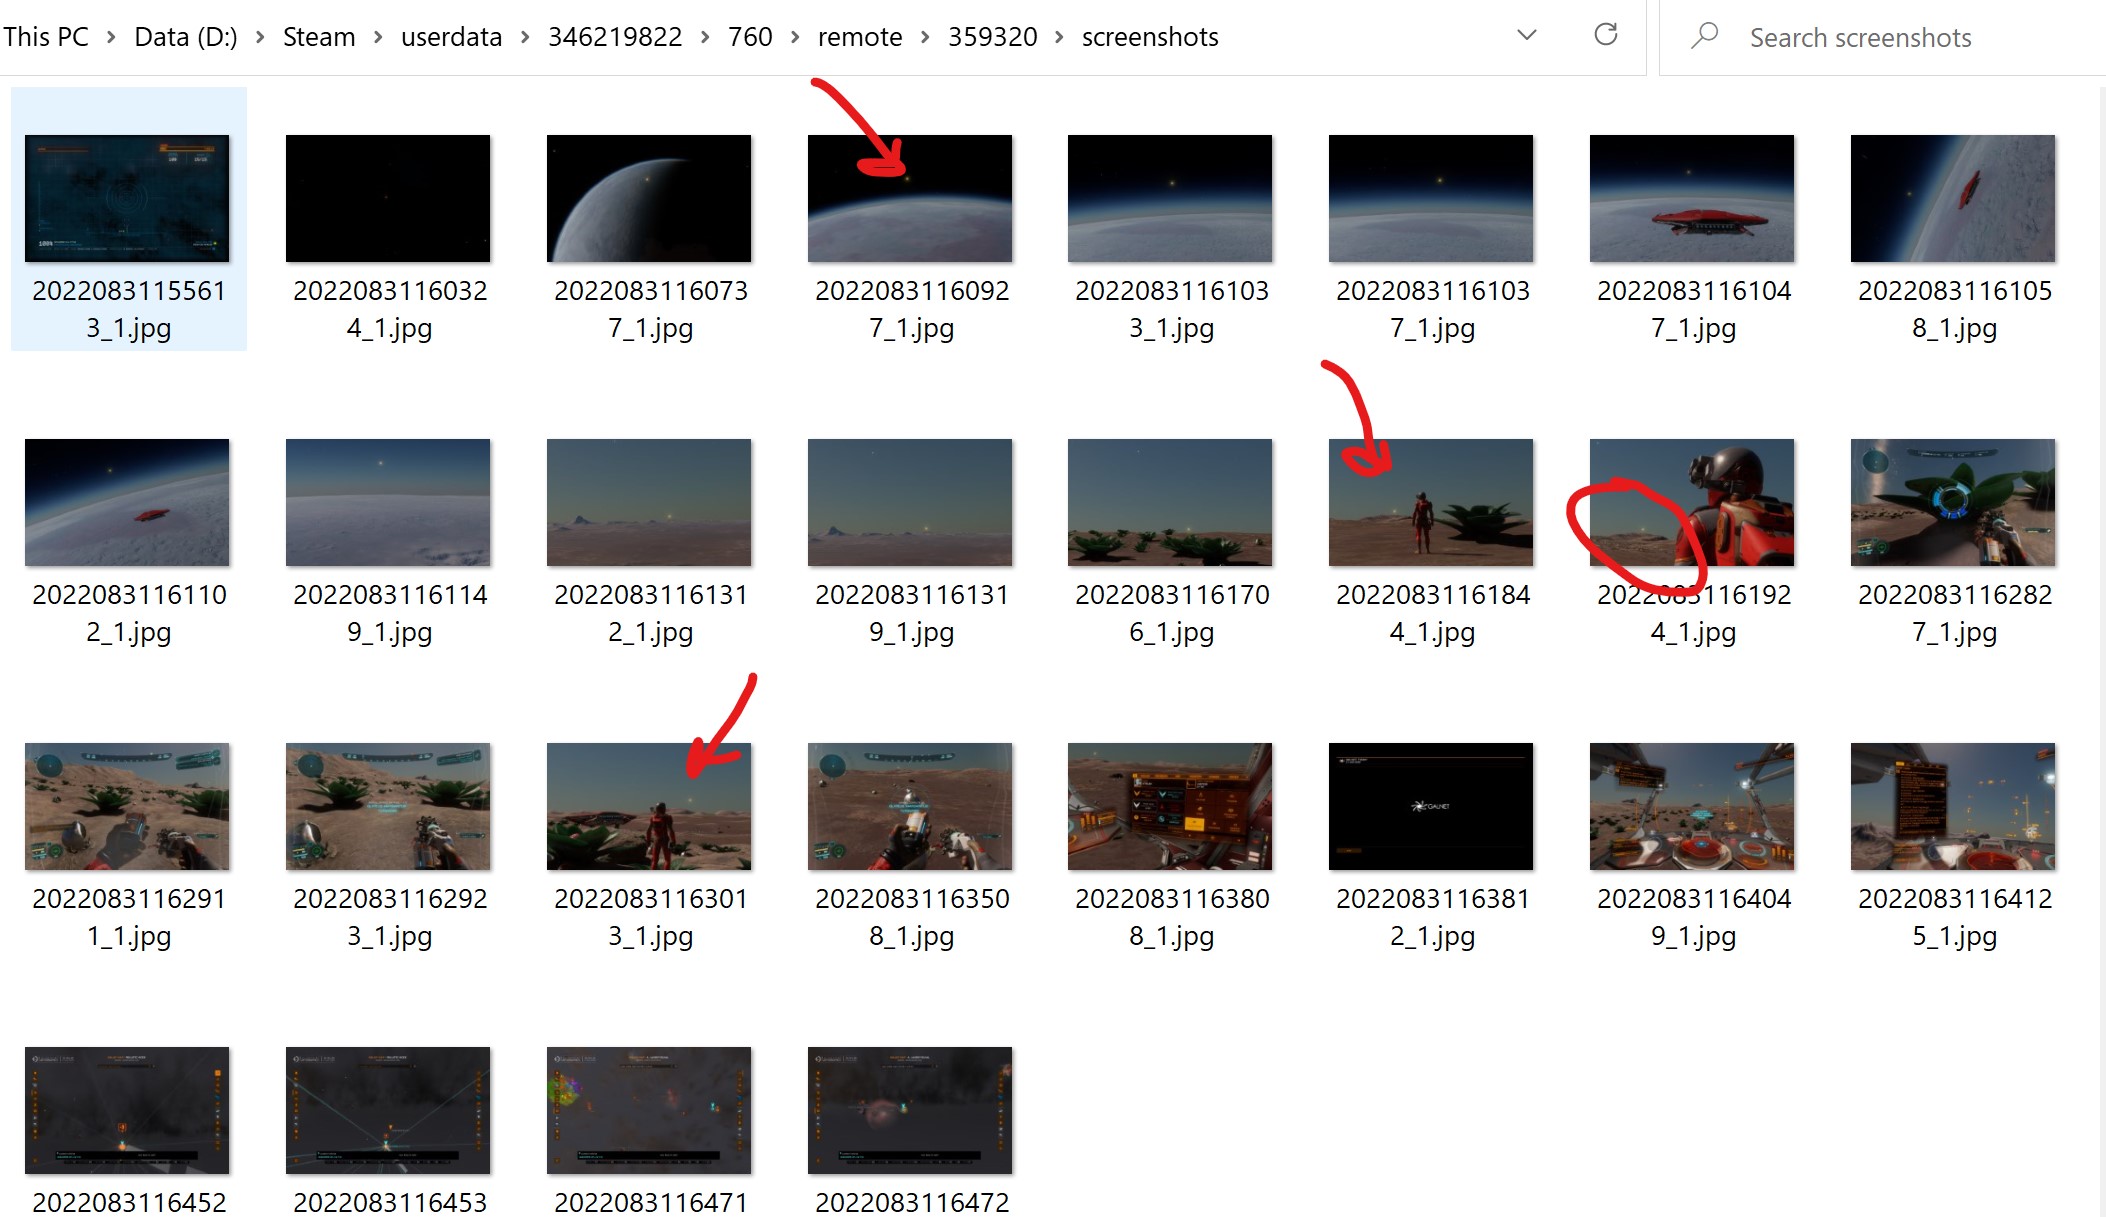Click filename 20220831161149_1.jpg

click(390, 613)
